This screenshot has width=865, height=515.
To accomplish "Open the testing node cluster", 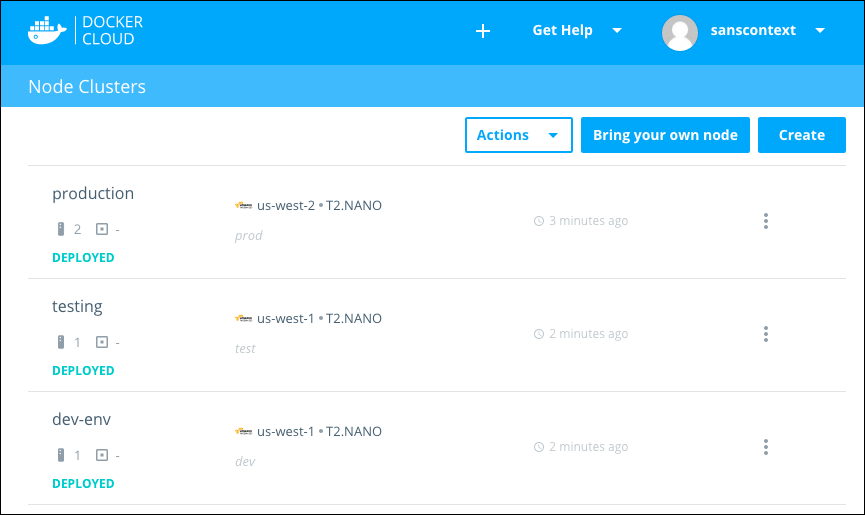I will [x=77, y=307].
